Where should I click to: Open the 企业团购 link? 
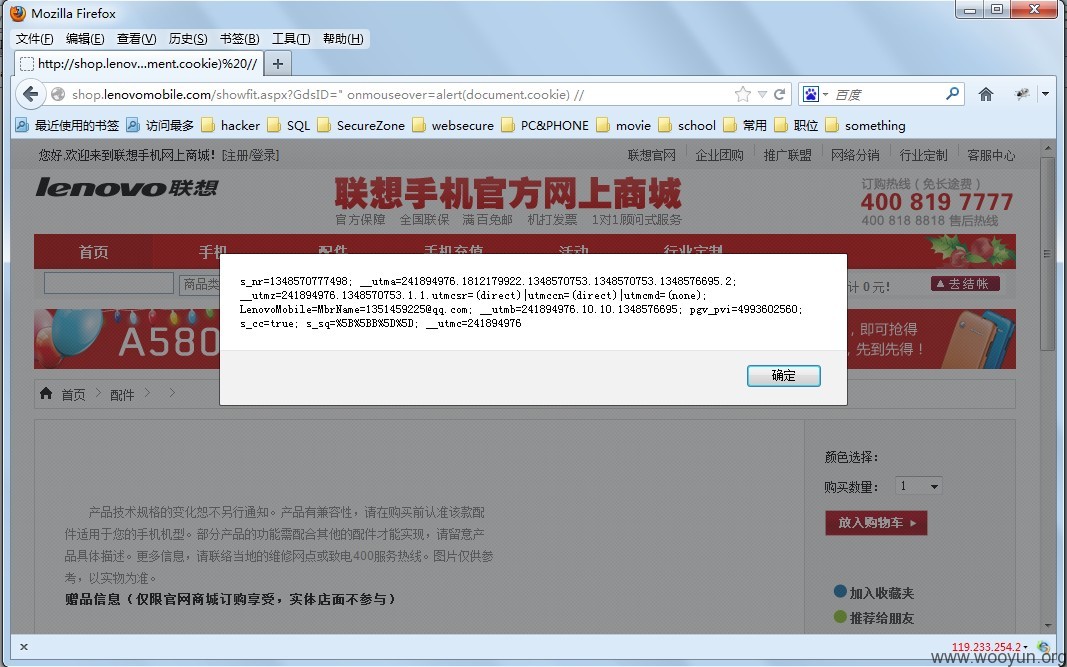coord(719,155)
